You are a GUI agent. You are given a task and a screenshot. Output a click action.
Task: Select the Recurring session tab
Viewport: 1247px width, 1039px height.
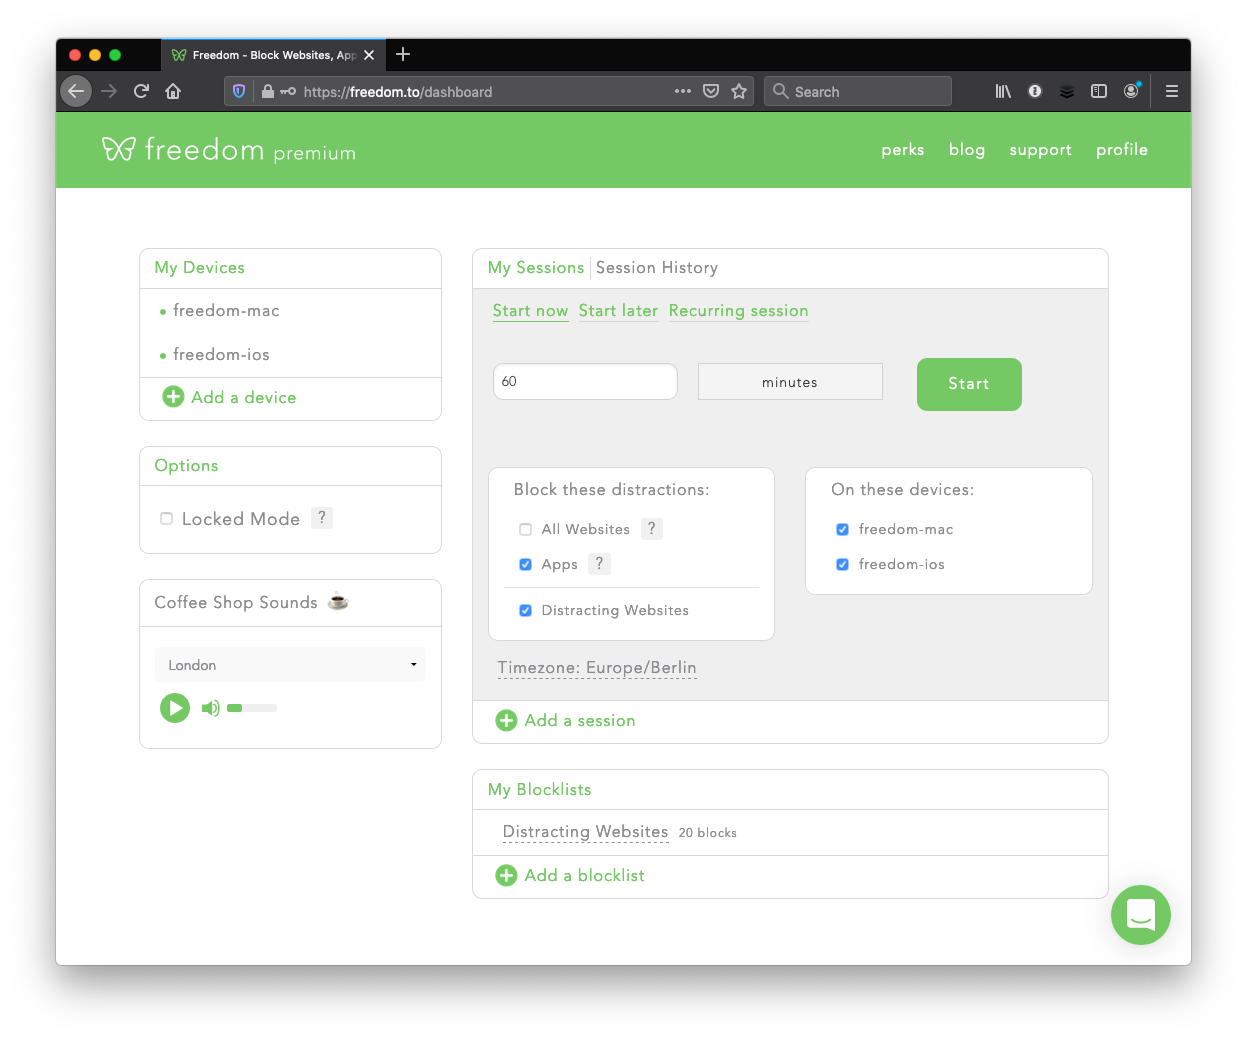(x=738, y=311)
